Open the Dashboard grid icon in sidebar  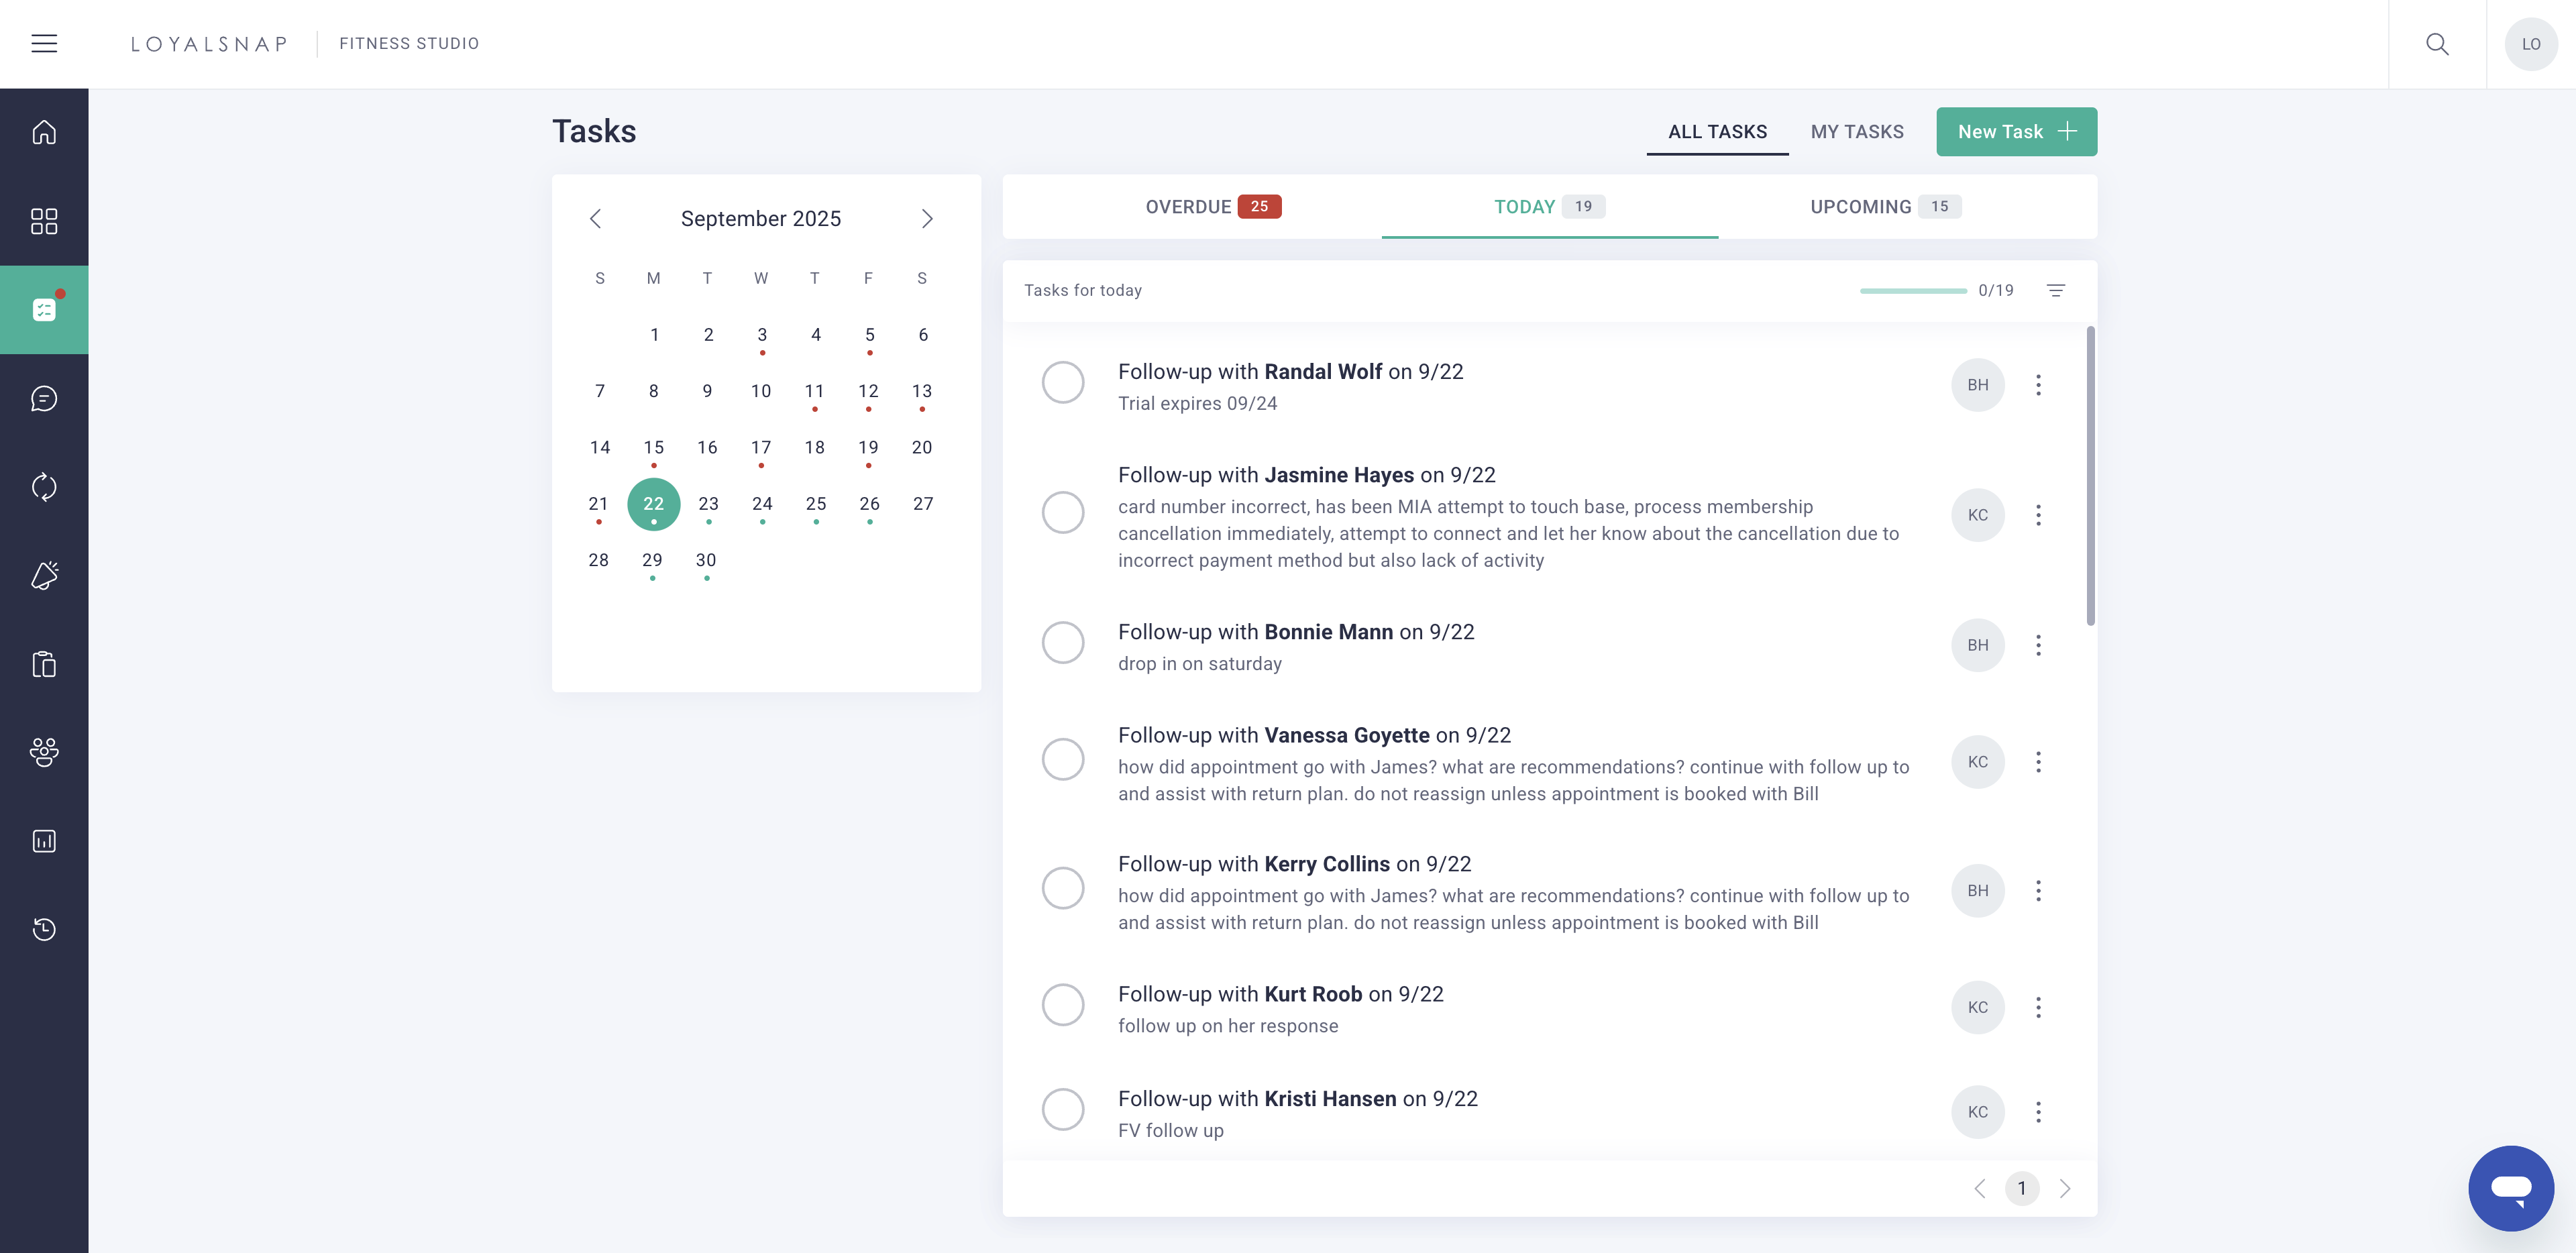pyautogui.click(x=44, y=221)
